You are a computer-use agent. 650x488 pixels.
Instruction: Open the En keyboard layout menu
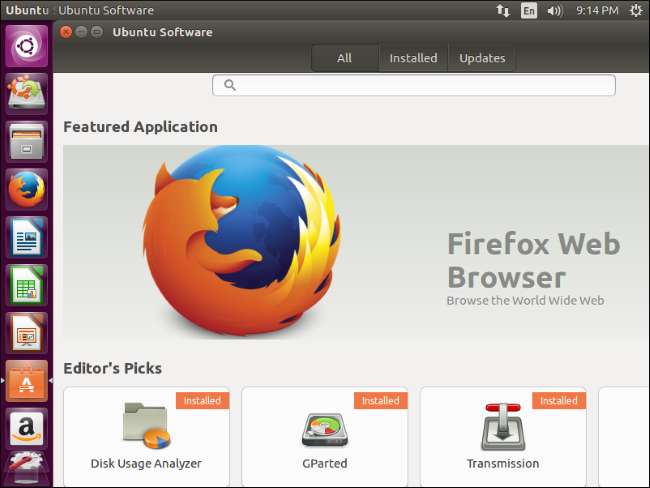click(x=529, y=11)
